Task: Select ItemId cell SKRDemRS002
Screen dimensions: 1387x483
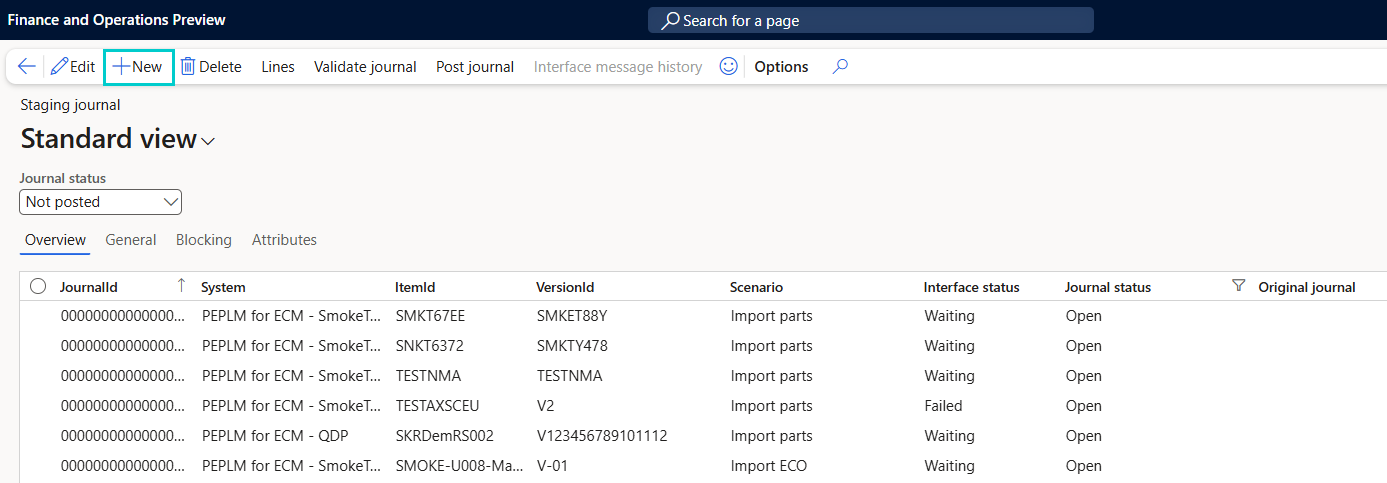Action: tap(444, 436)
